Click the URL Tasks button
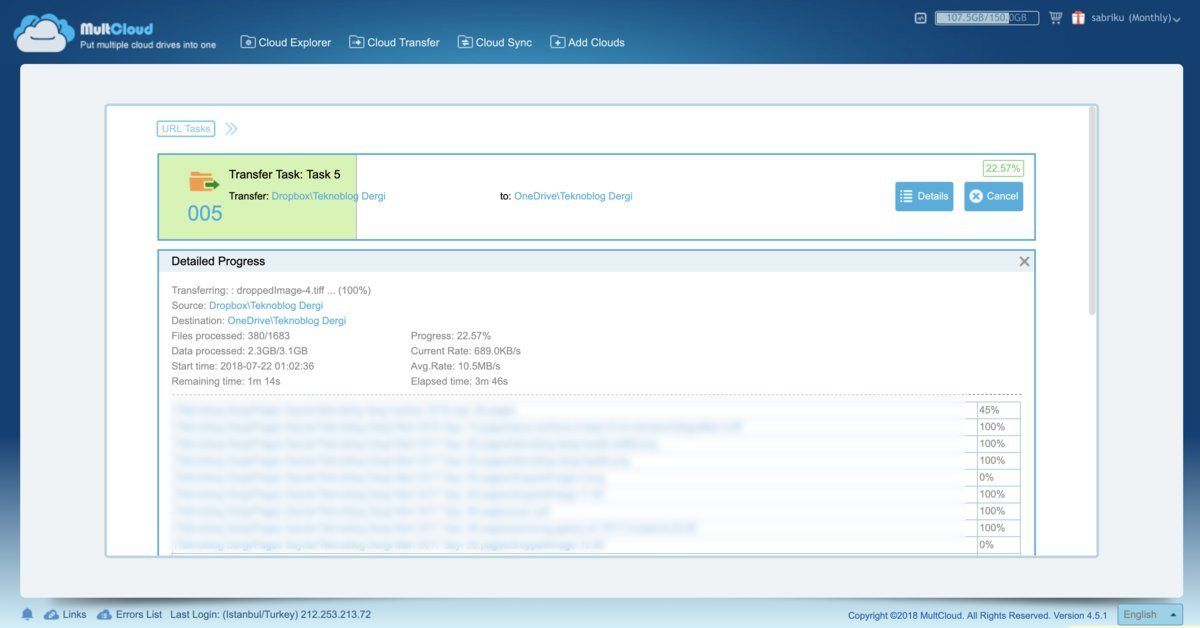Viewport: 1200px width, 628px height. 186,129
